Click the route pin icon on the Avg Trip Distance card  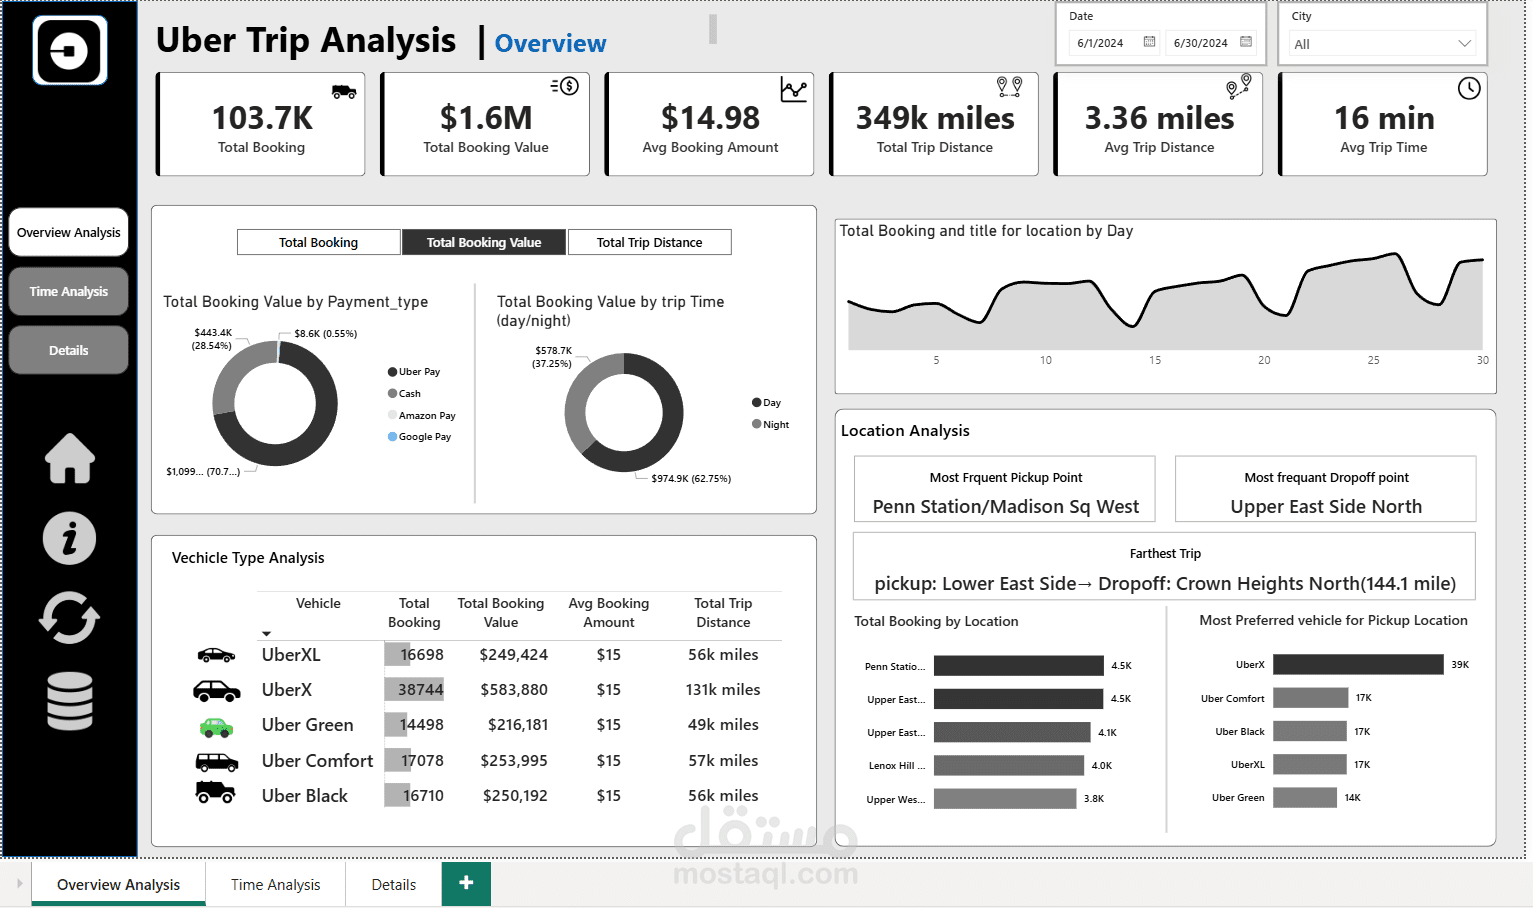click(1238, 87)
